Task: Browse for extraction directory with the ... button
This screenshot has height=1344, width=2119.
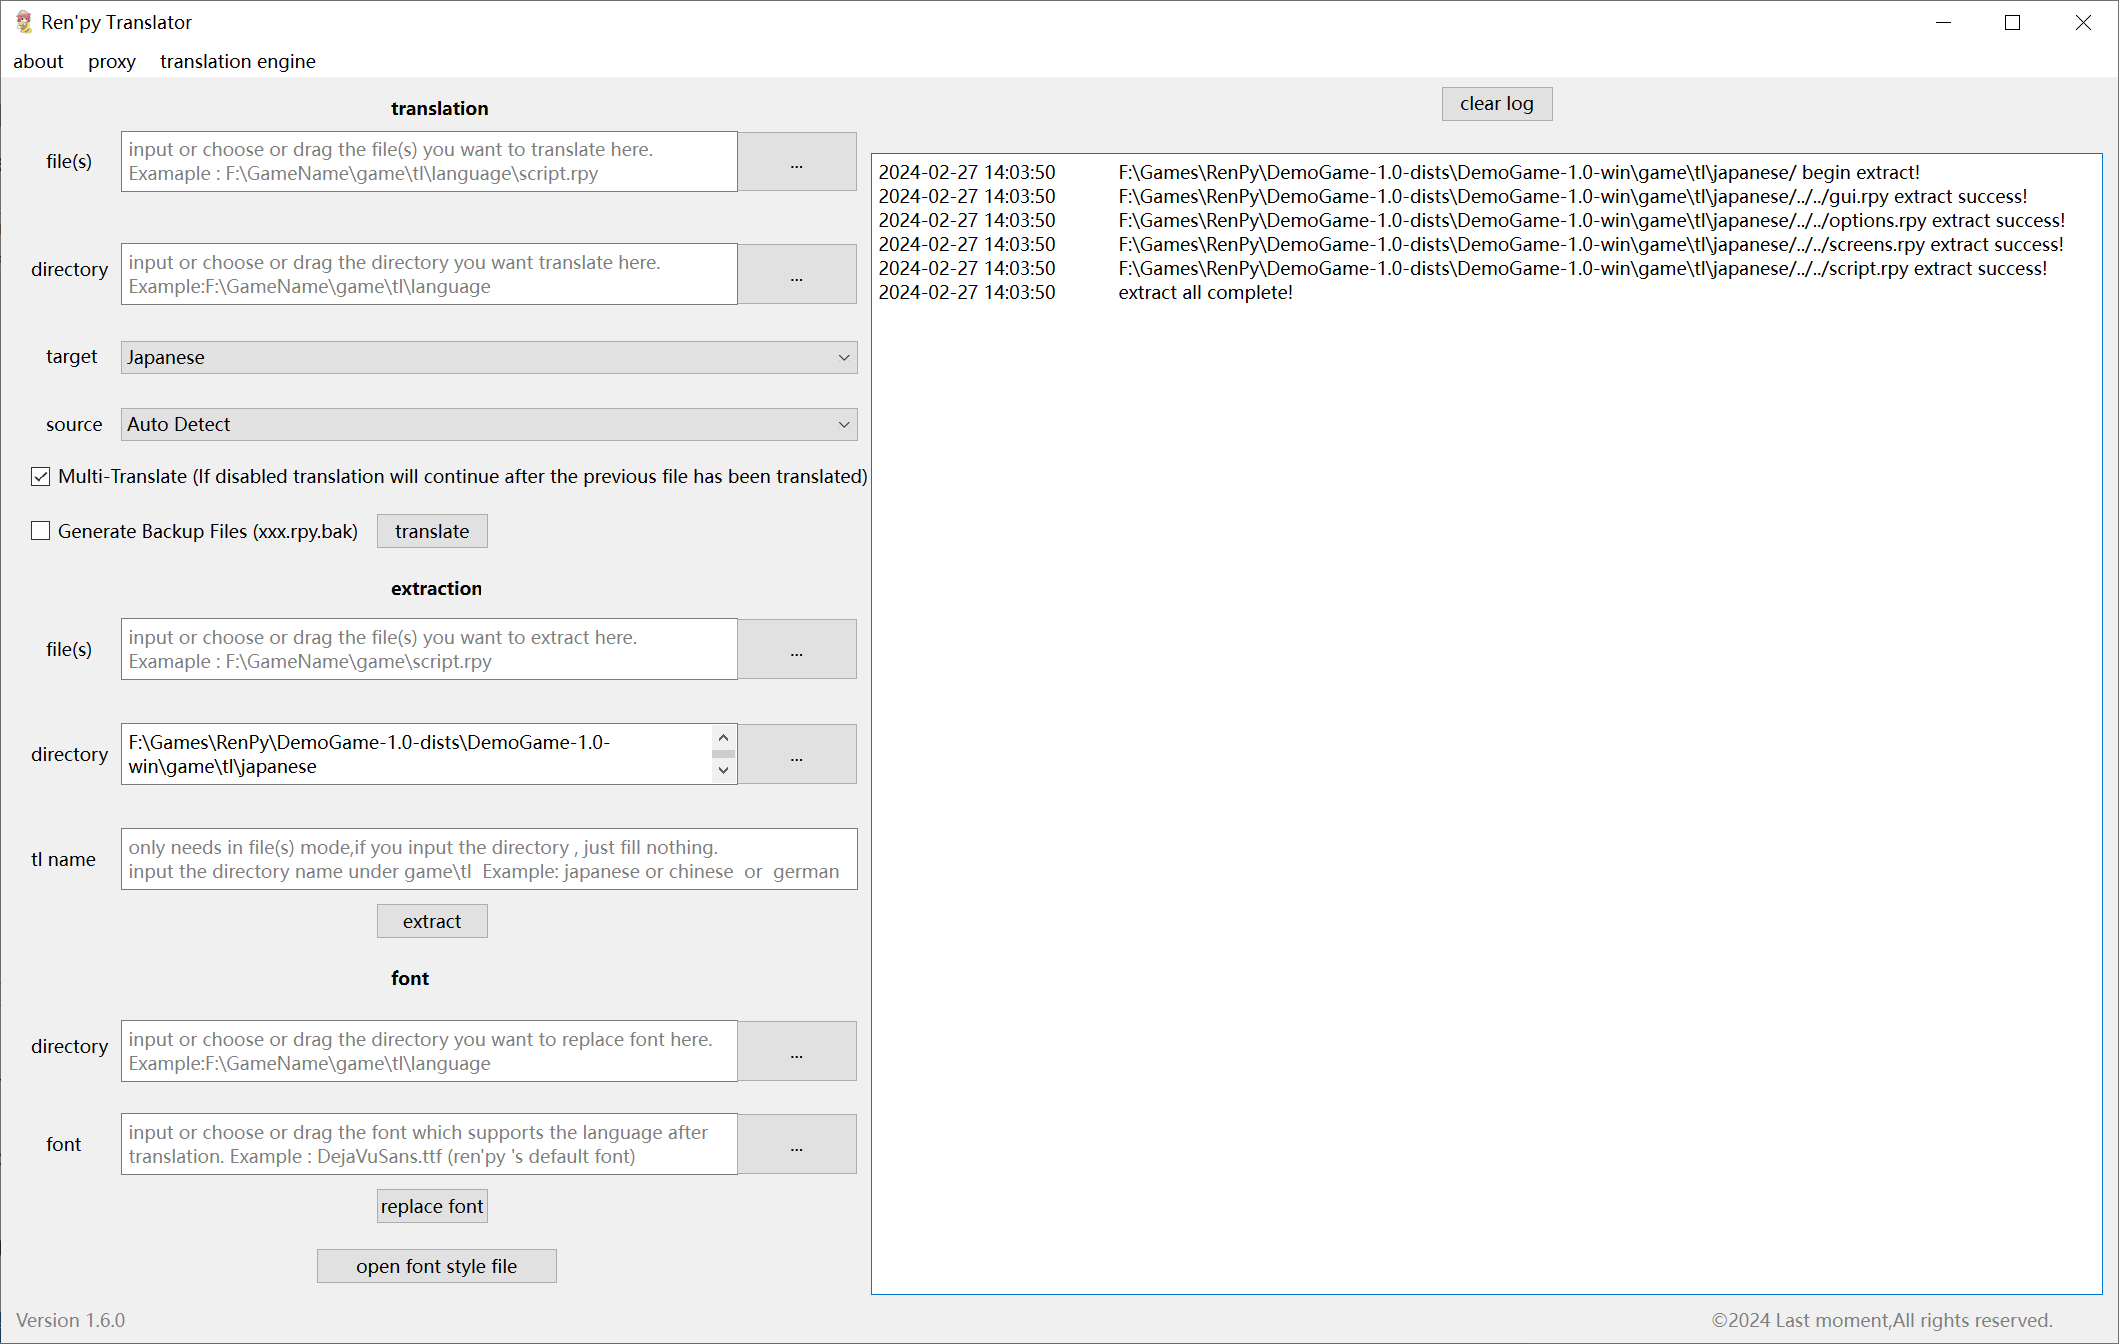Action: point(797,754)
